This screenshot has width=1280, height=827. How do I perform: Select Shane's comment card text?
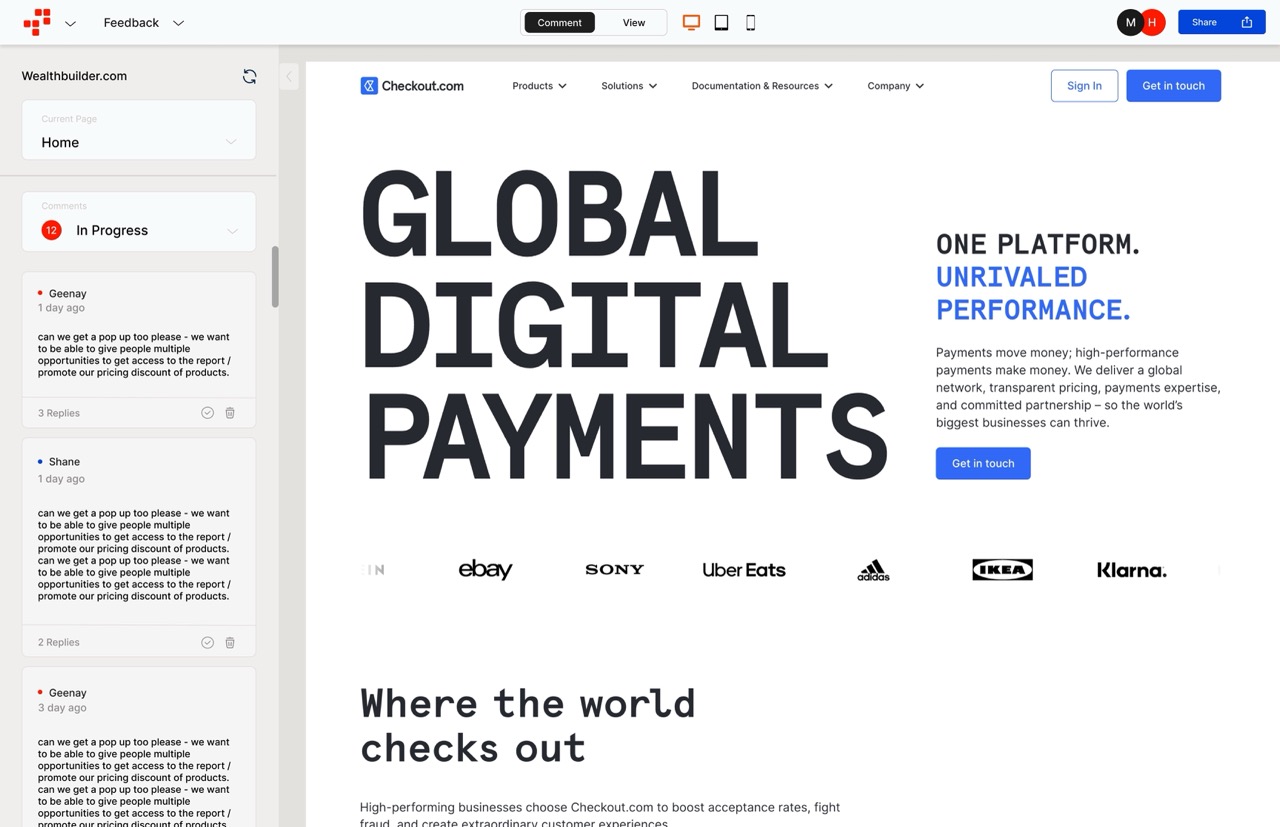[x=134, y=554]
